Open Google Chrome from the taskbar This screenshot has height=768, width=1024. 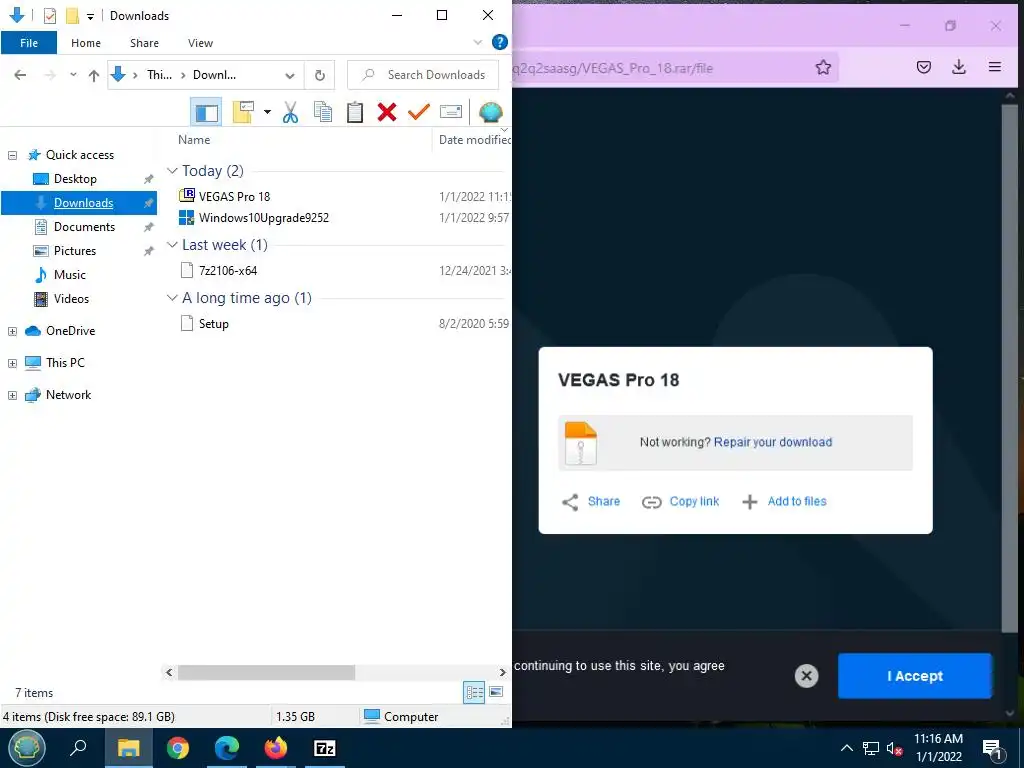pos(177,748)
